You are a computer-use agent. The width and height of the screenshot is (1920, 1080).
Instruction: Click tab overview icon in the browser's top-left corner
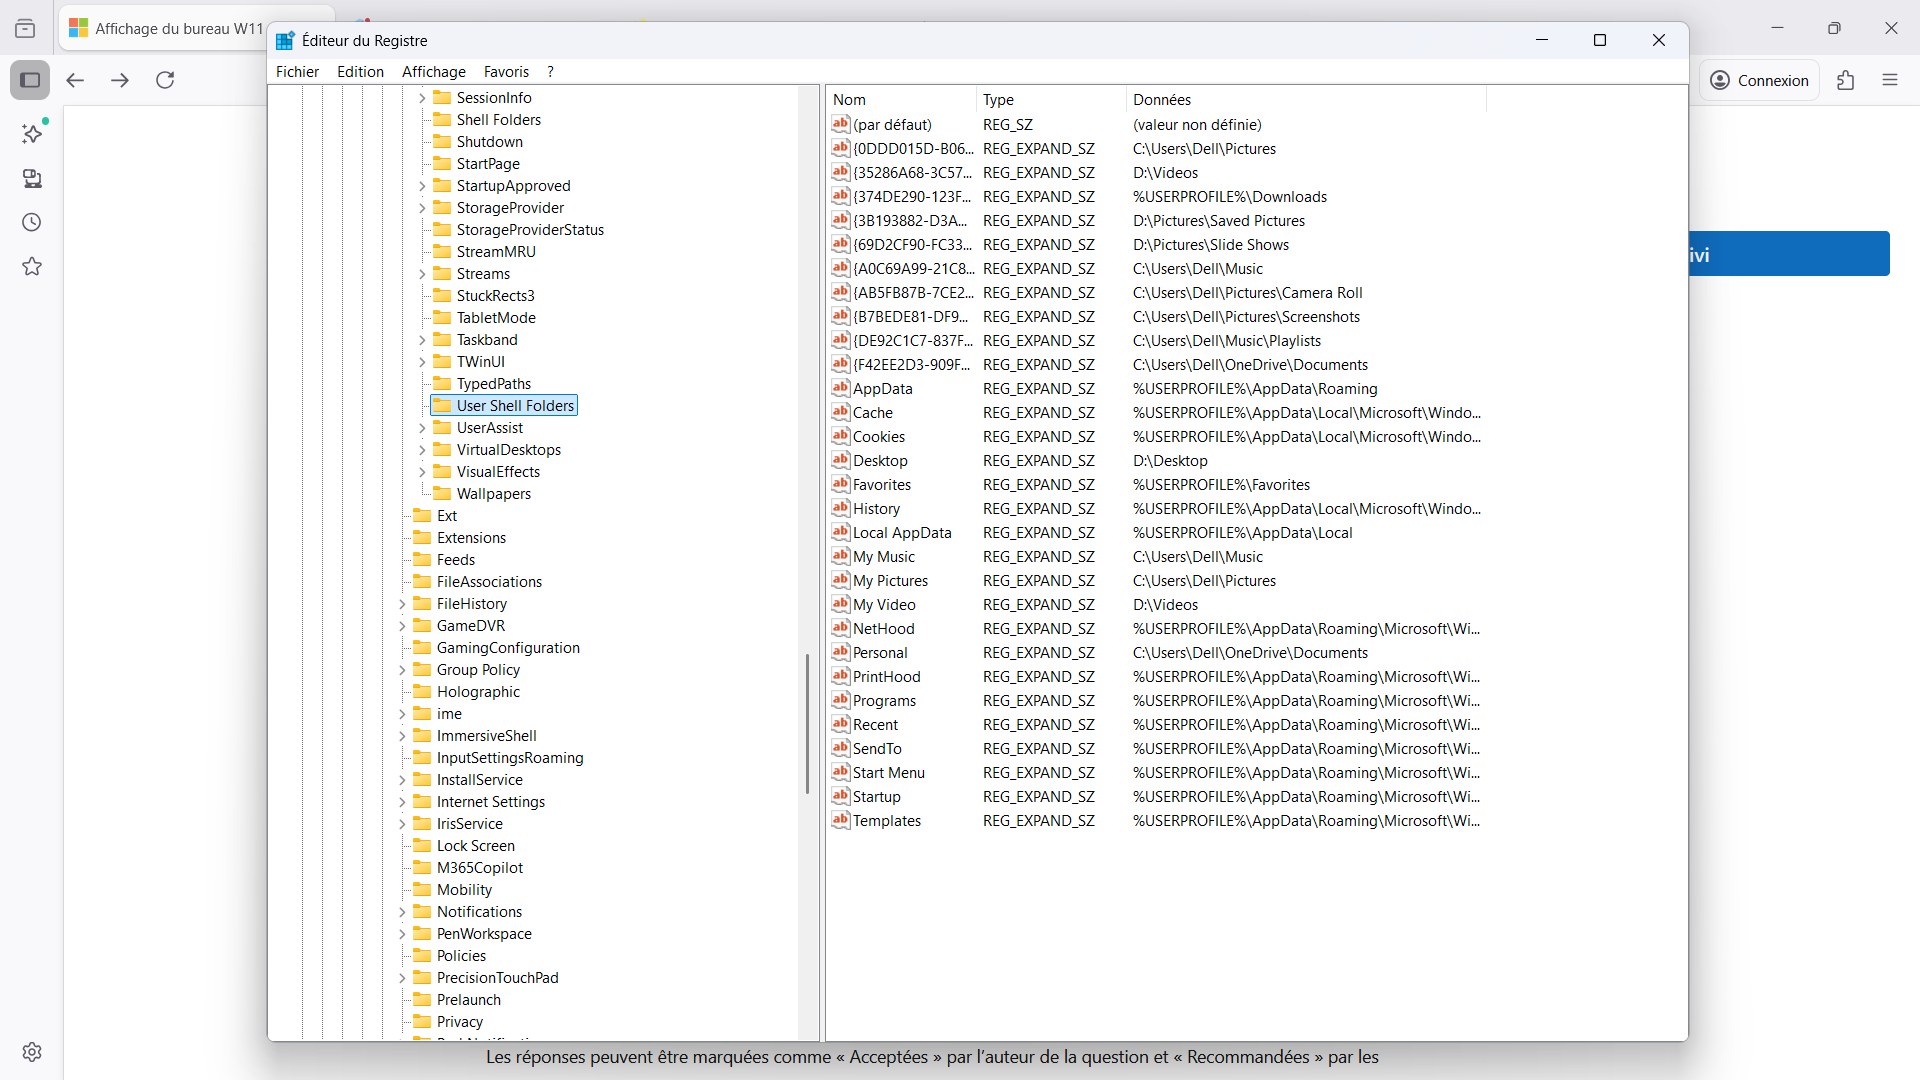(x=25, y=29)
